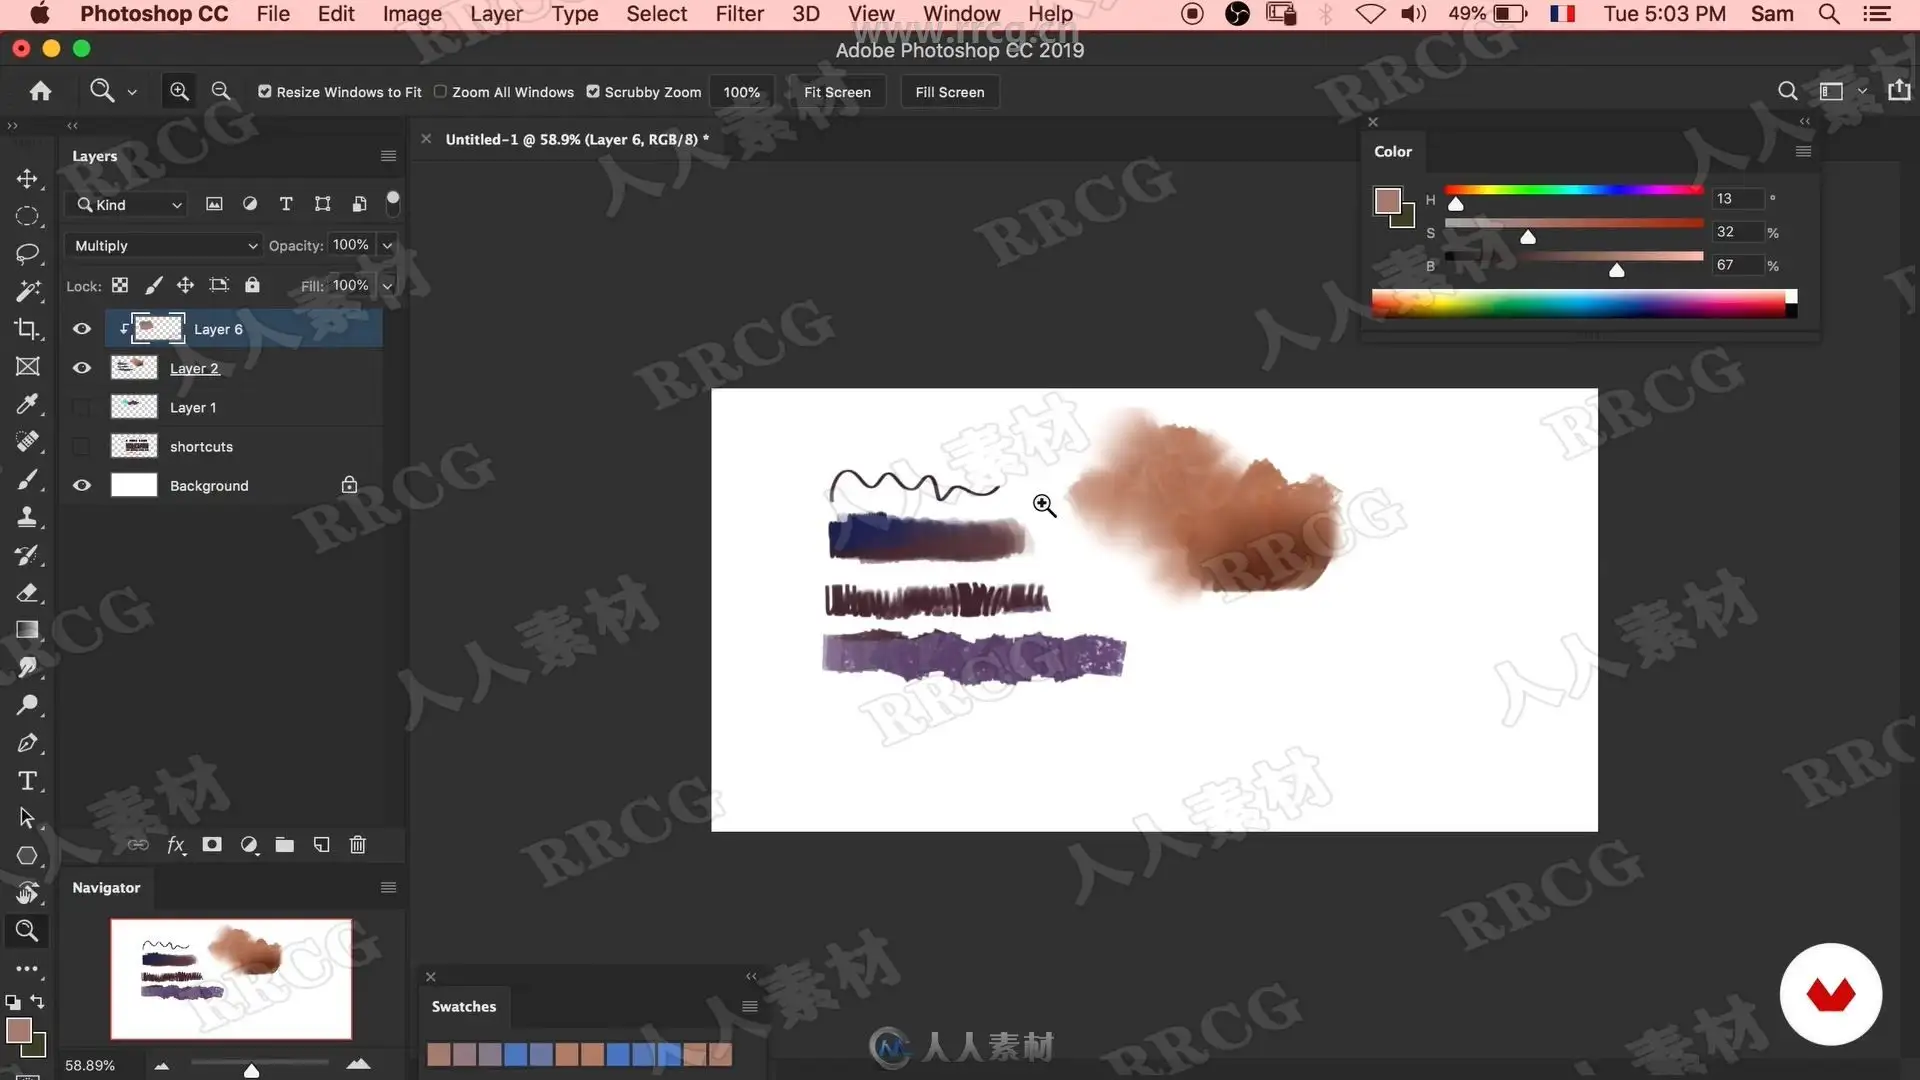Image resolution: width=1920 pixels, height=1080 pixels.
Task: Add a layer mask icon
Action: [212, 845]
